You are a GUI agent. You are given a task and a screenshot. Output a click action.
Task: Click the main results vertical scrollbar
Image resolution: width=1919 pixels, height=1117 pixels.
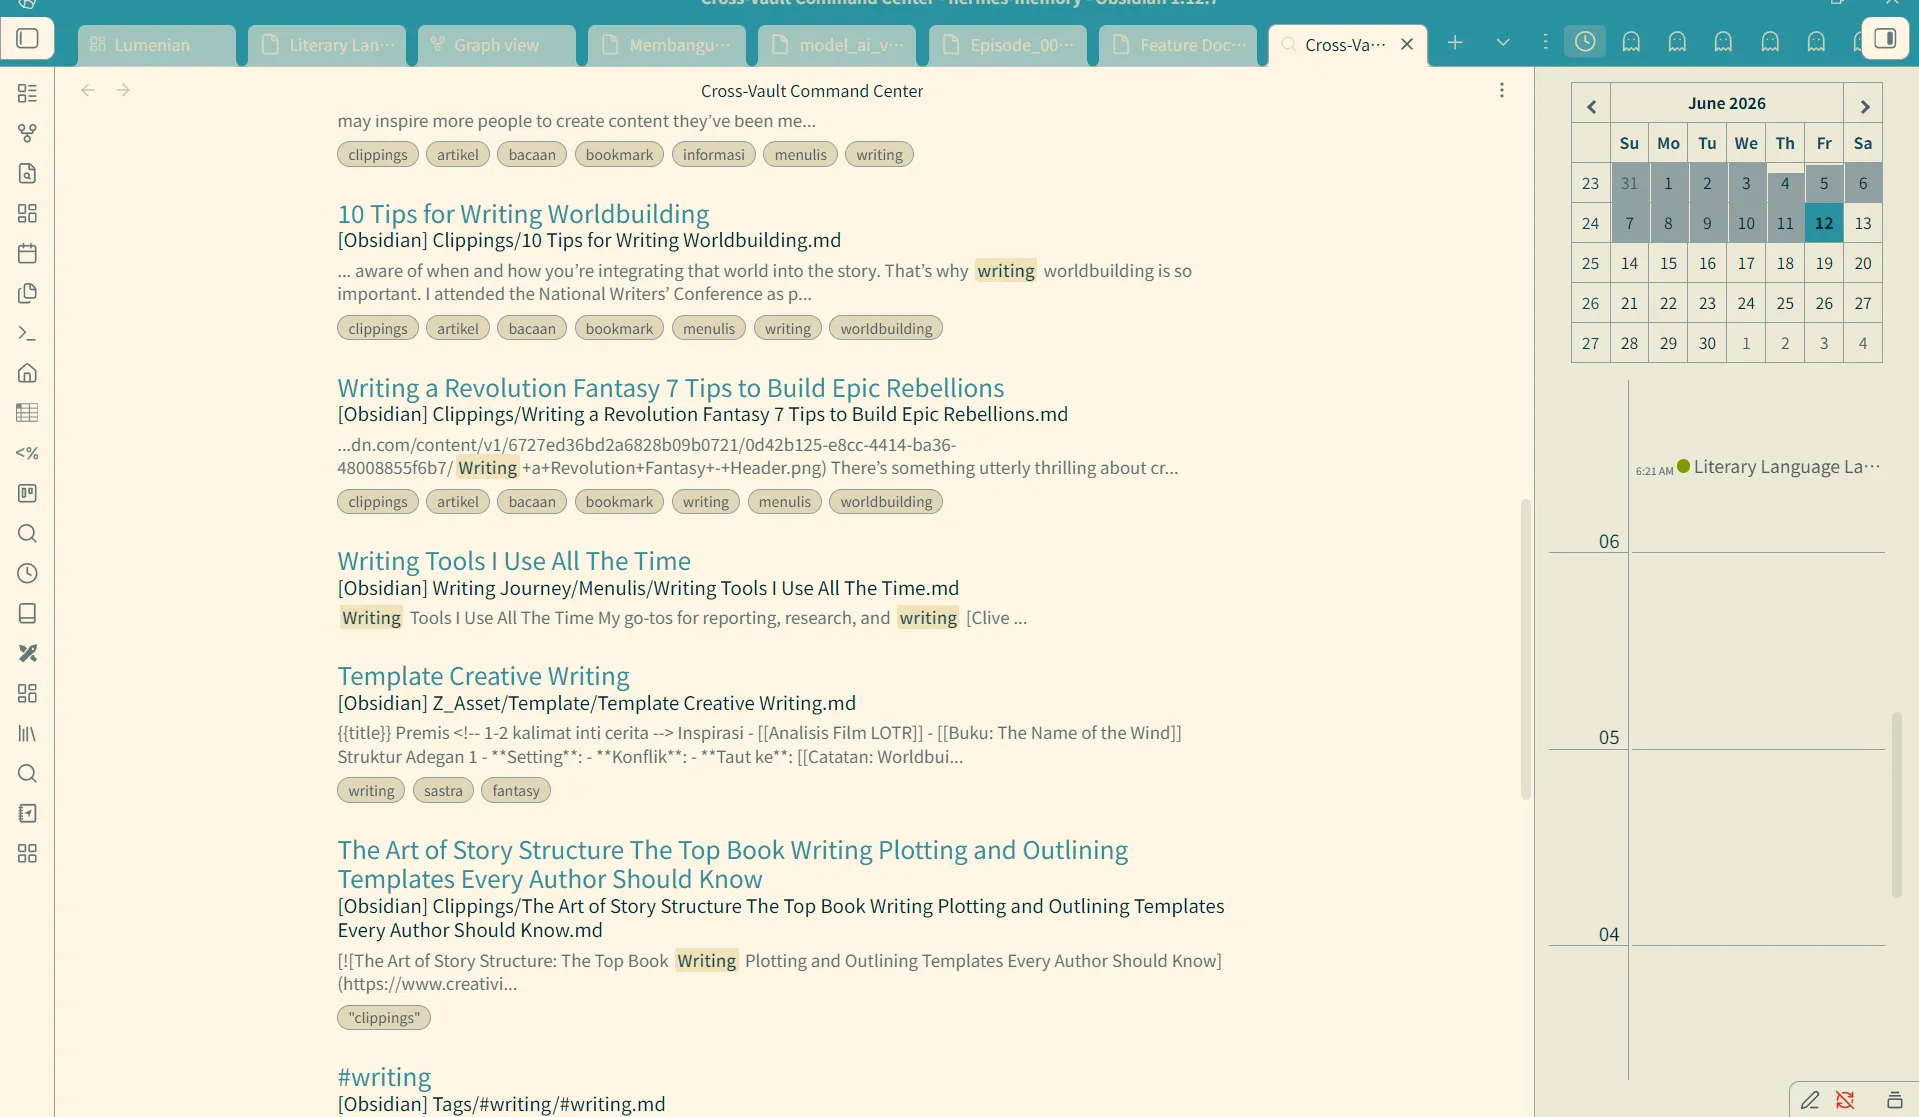coord(1526,648)
